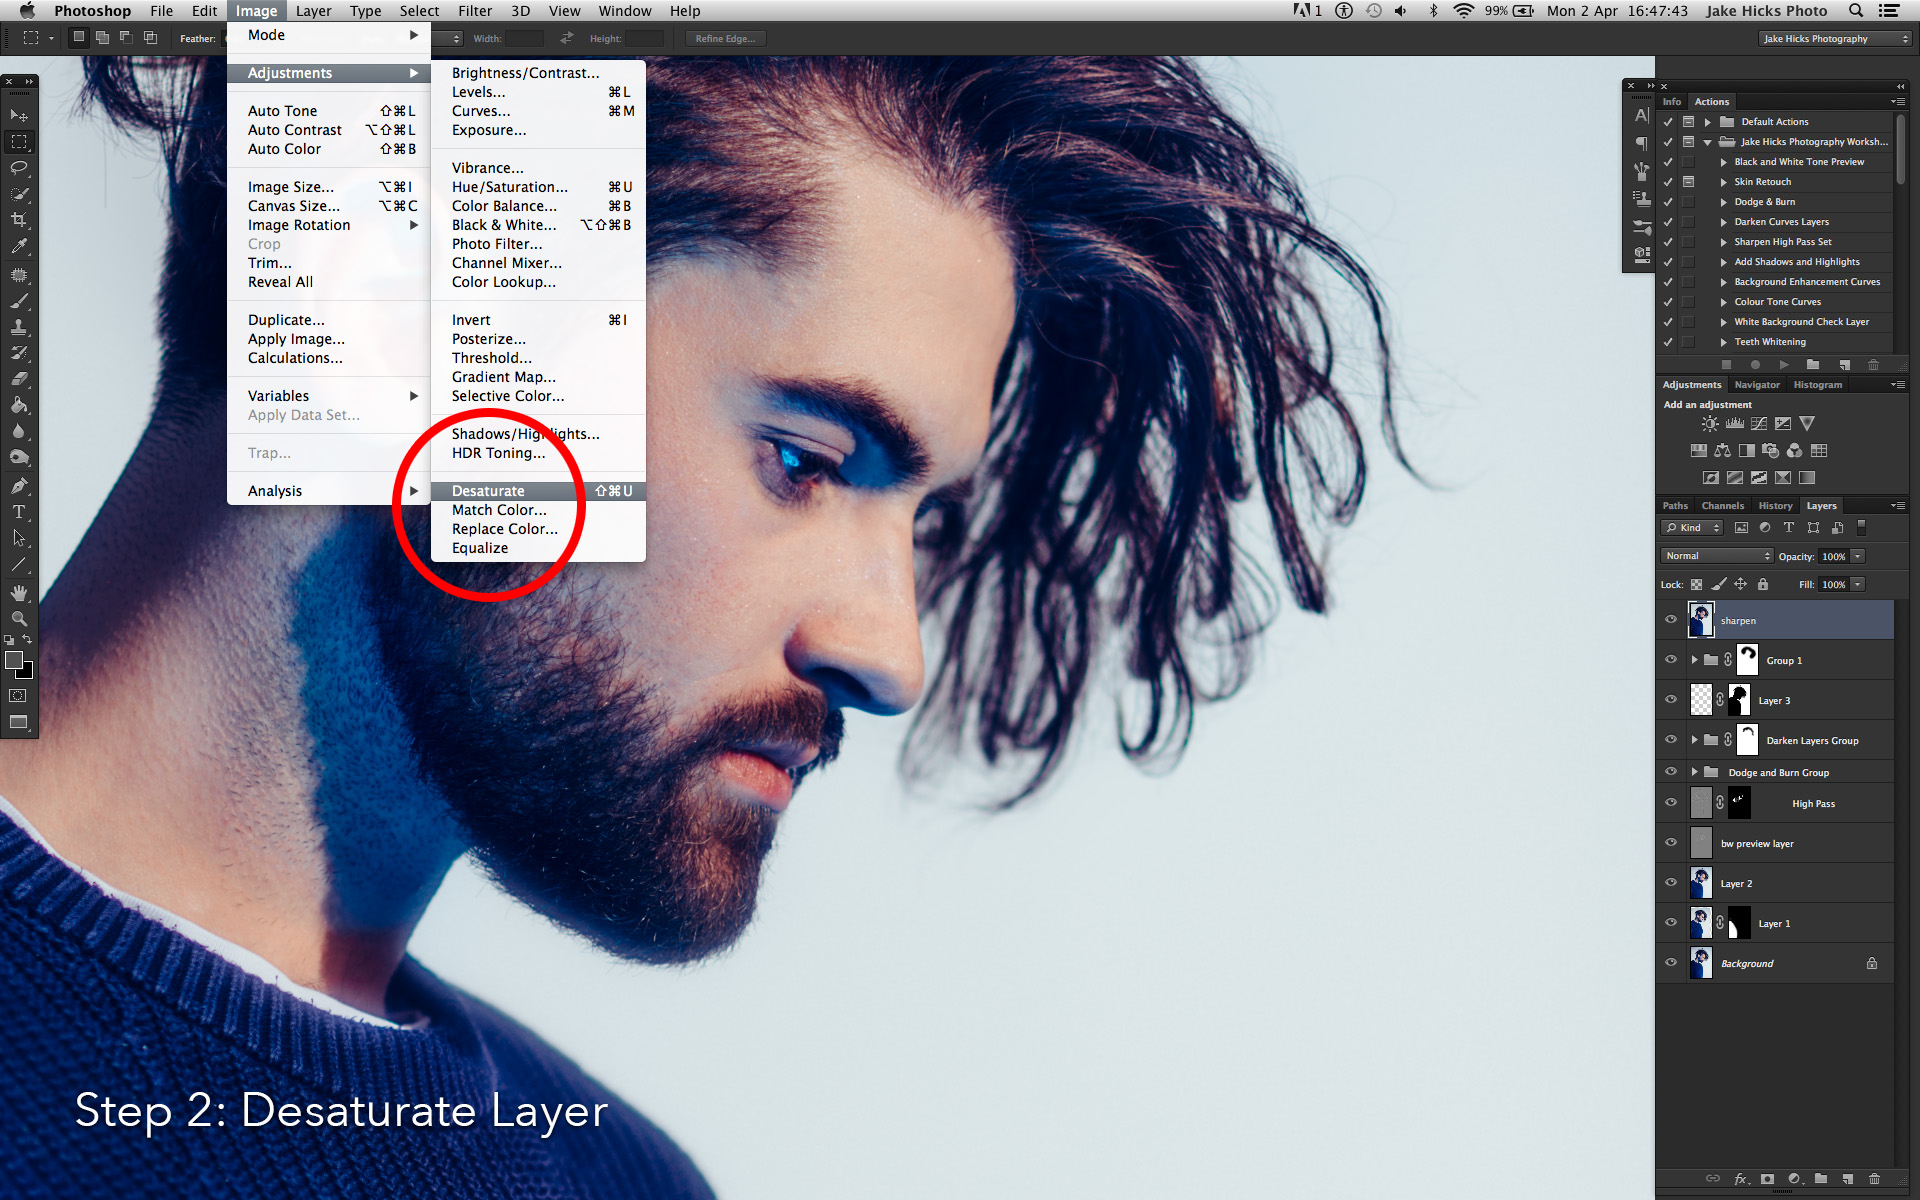Select the Crop tool in toolbar

point(18,220)
